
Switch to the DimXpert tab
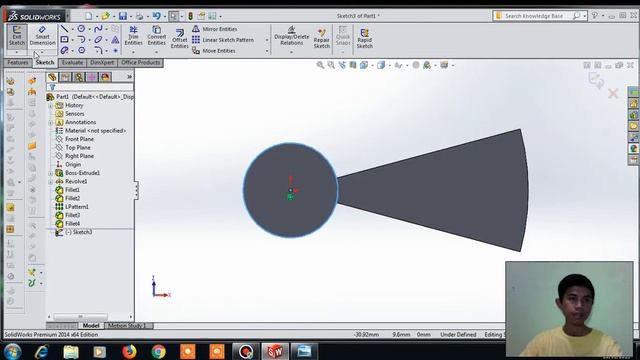pos(102,62)
